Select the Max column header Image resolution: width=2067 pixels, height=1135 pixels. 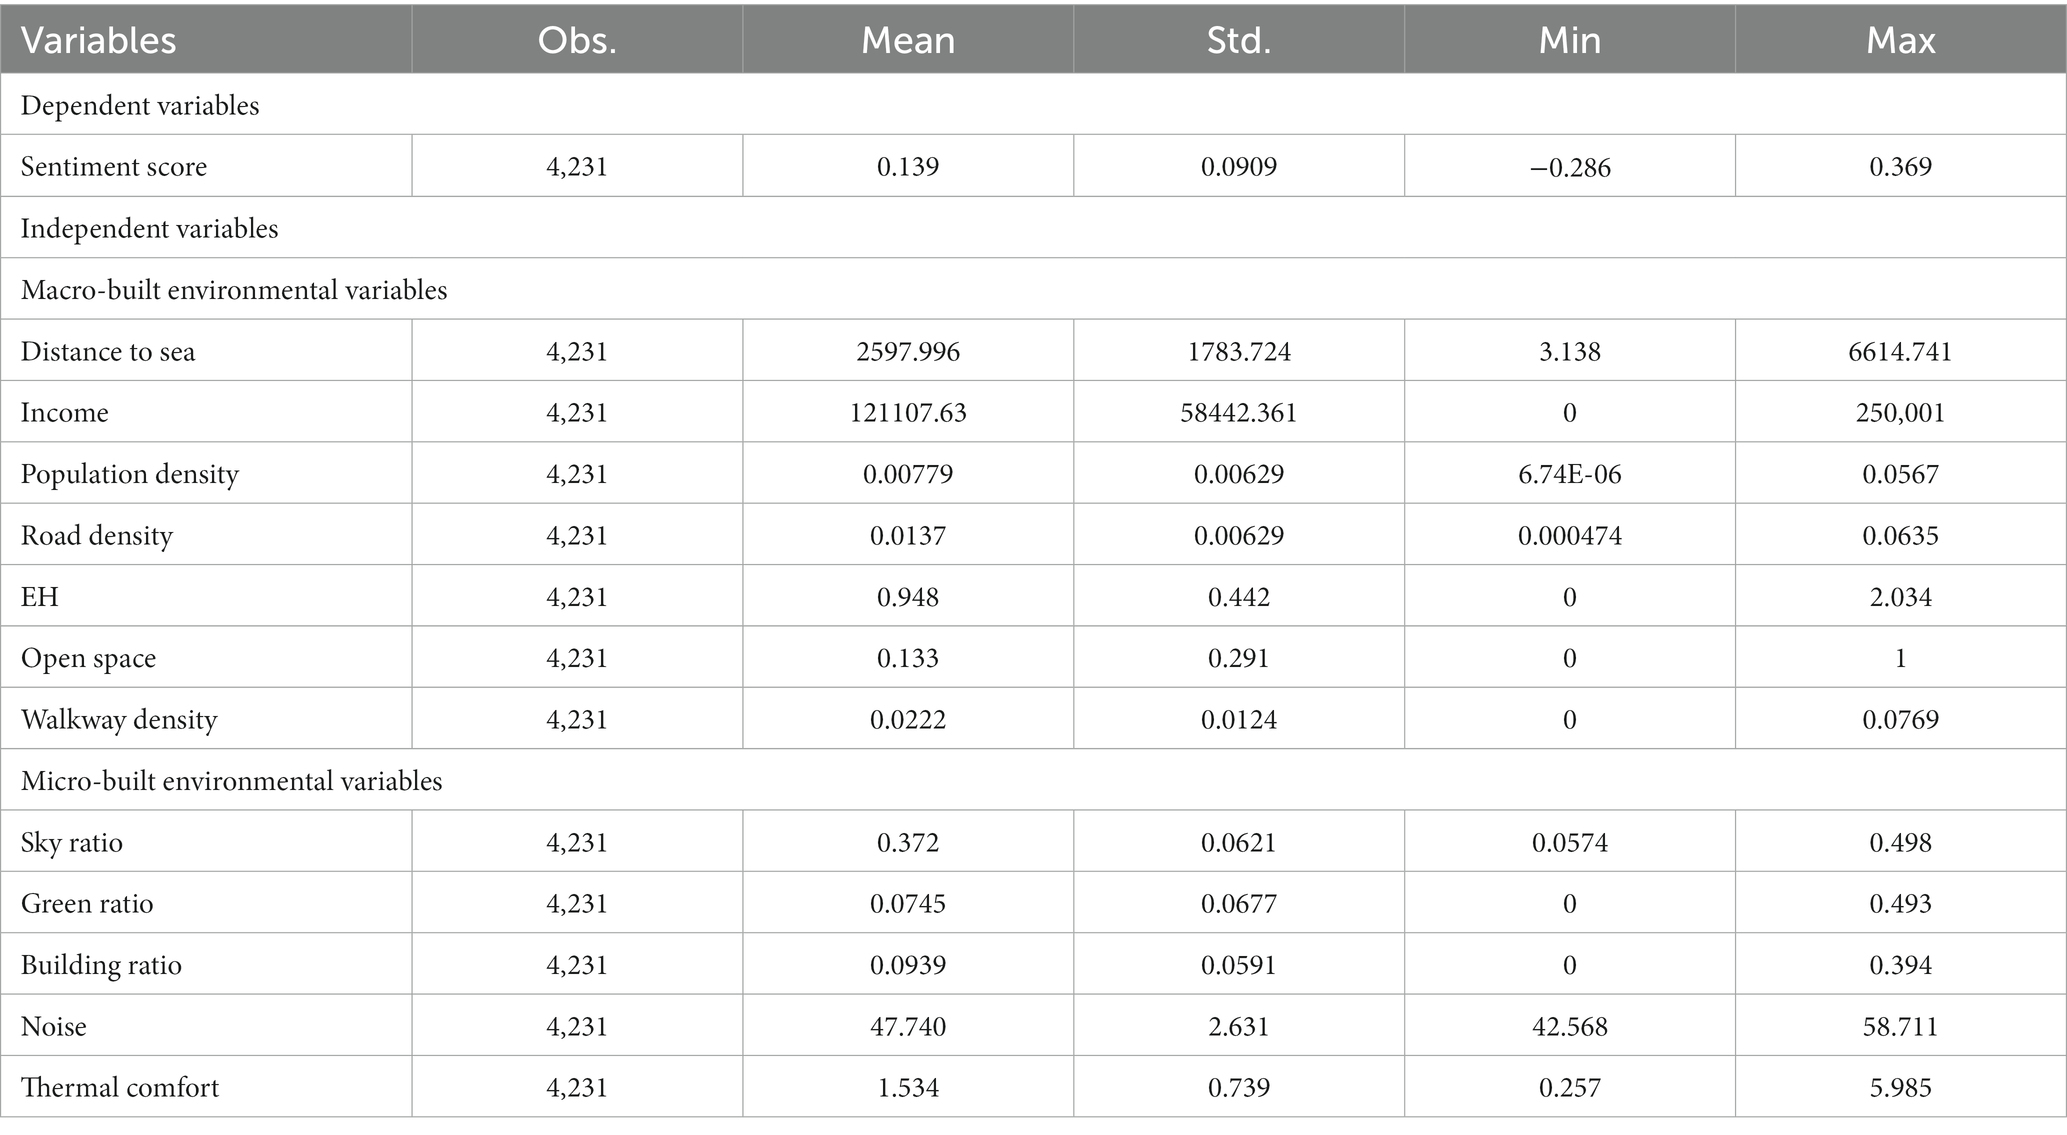click(x=1901, y=40)
